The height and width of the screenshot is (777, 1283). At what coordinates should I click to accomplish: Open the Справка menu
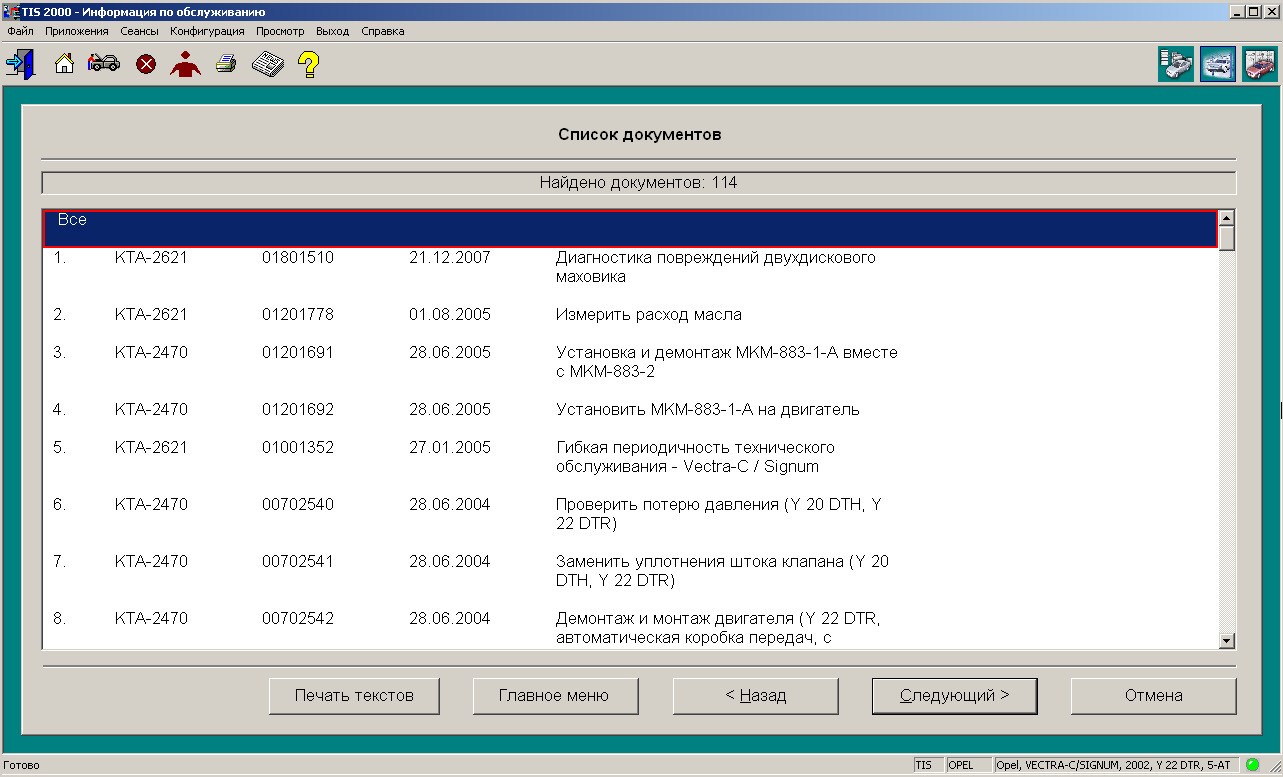tap(383, 31)
